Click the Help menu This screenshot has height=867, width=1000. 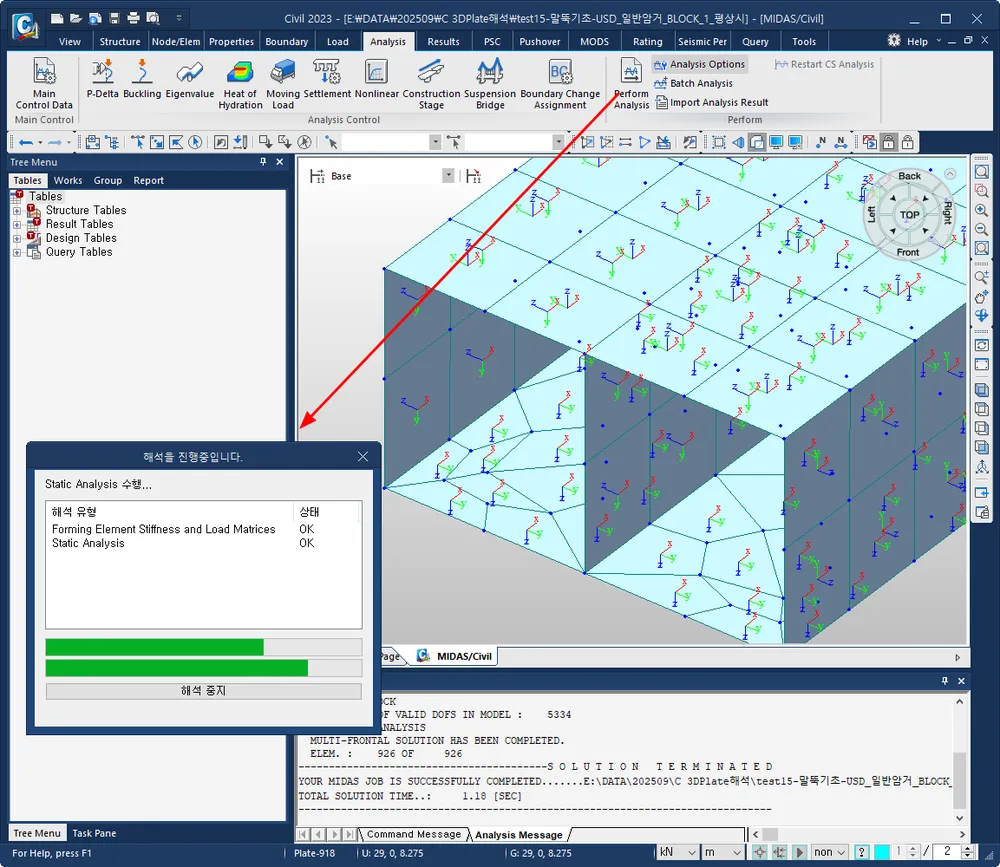point(917,41)
